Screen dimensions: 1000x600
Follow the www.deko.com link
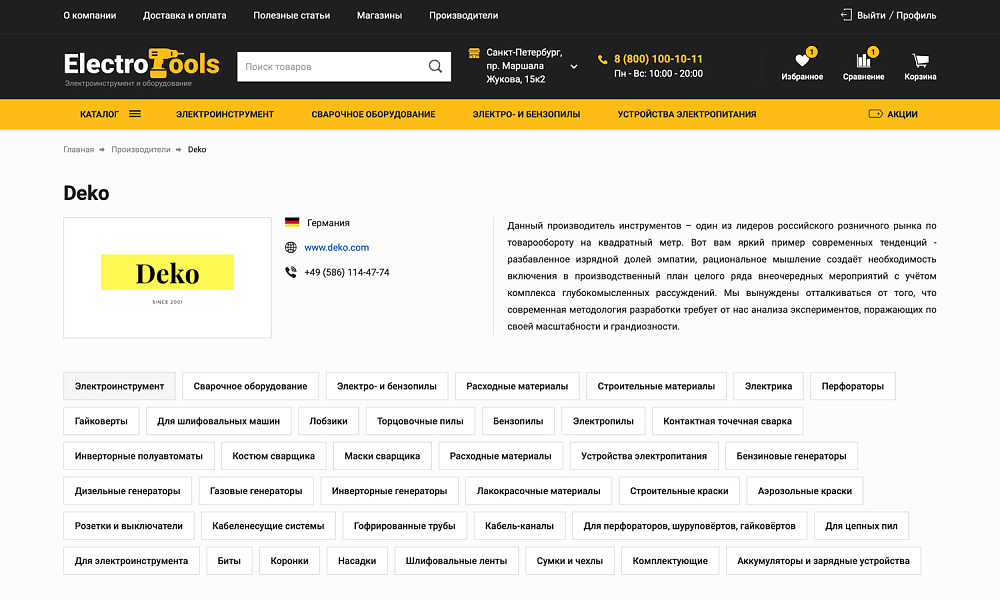tap(337, 247)
